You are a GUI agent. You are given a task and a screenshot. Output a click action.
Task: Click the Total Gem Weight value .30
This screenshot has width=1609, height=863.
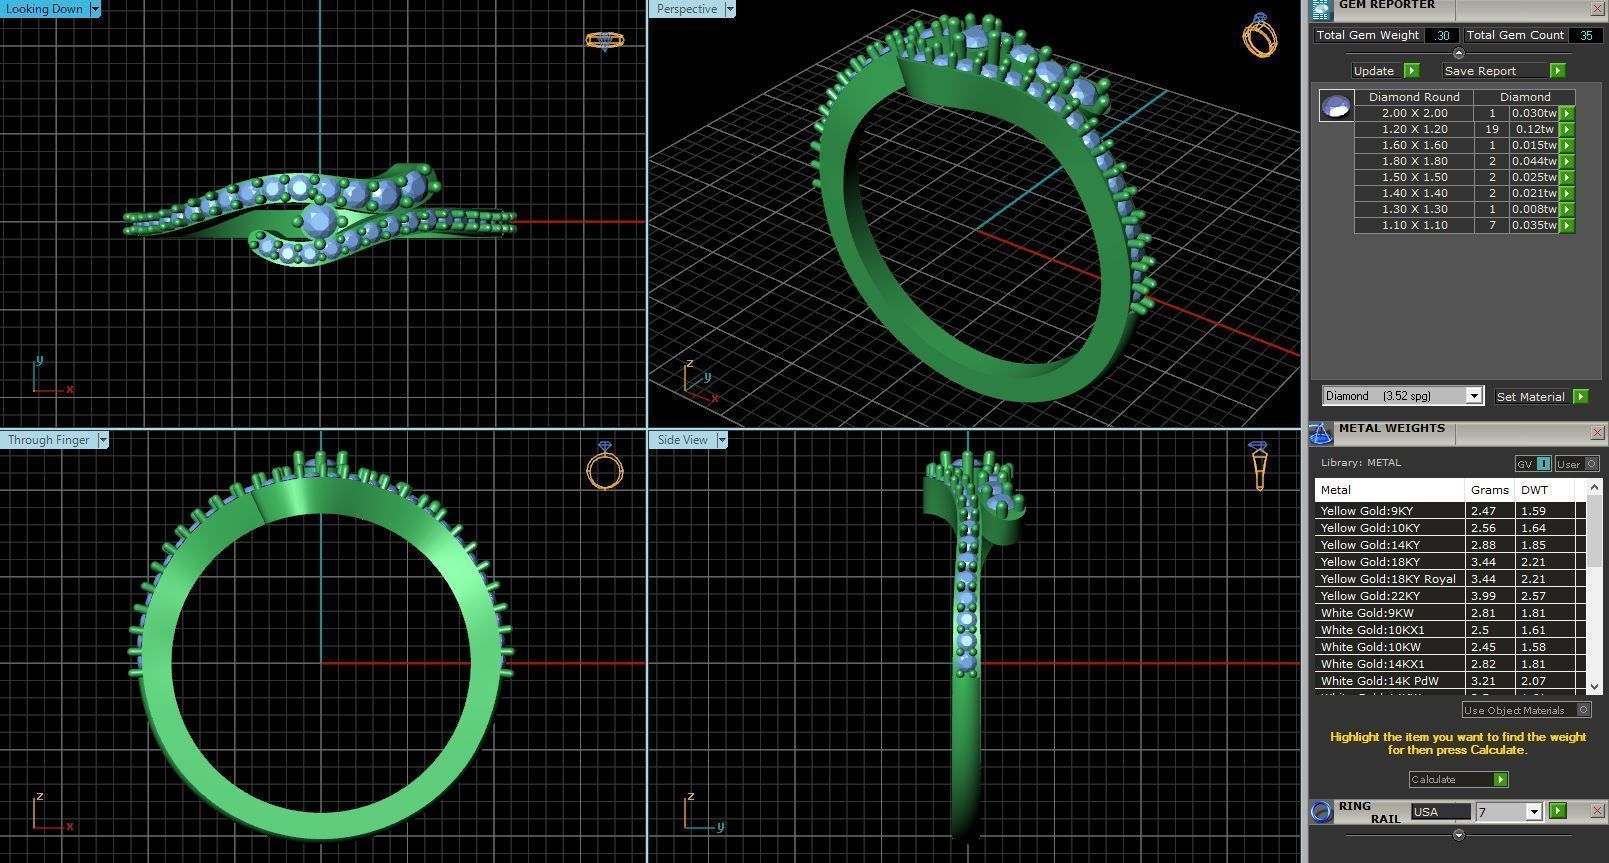tap(1441, 35)
